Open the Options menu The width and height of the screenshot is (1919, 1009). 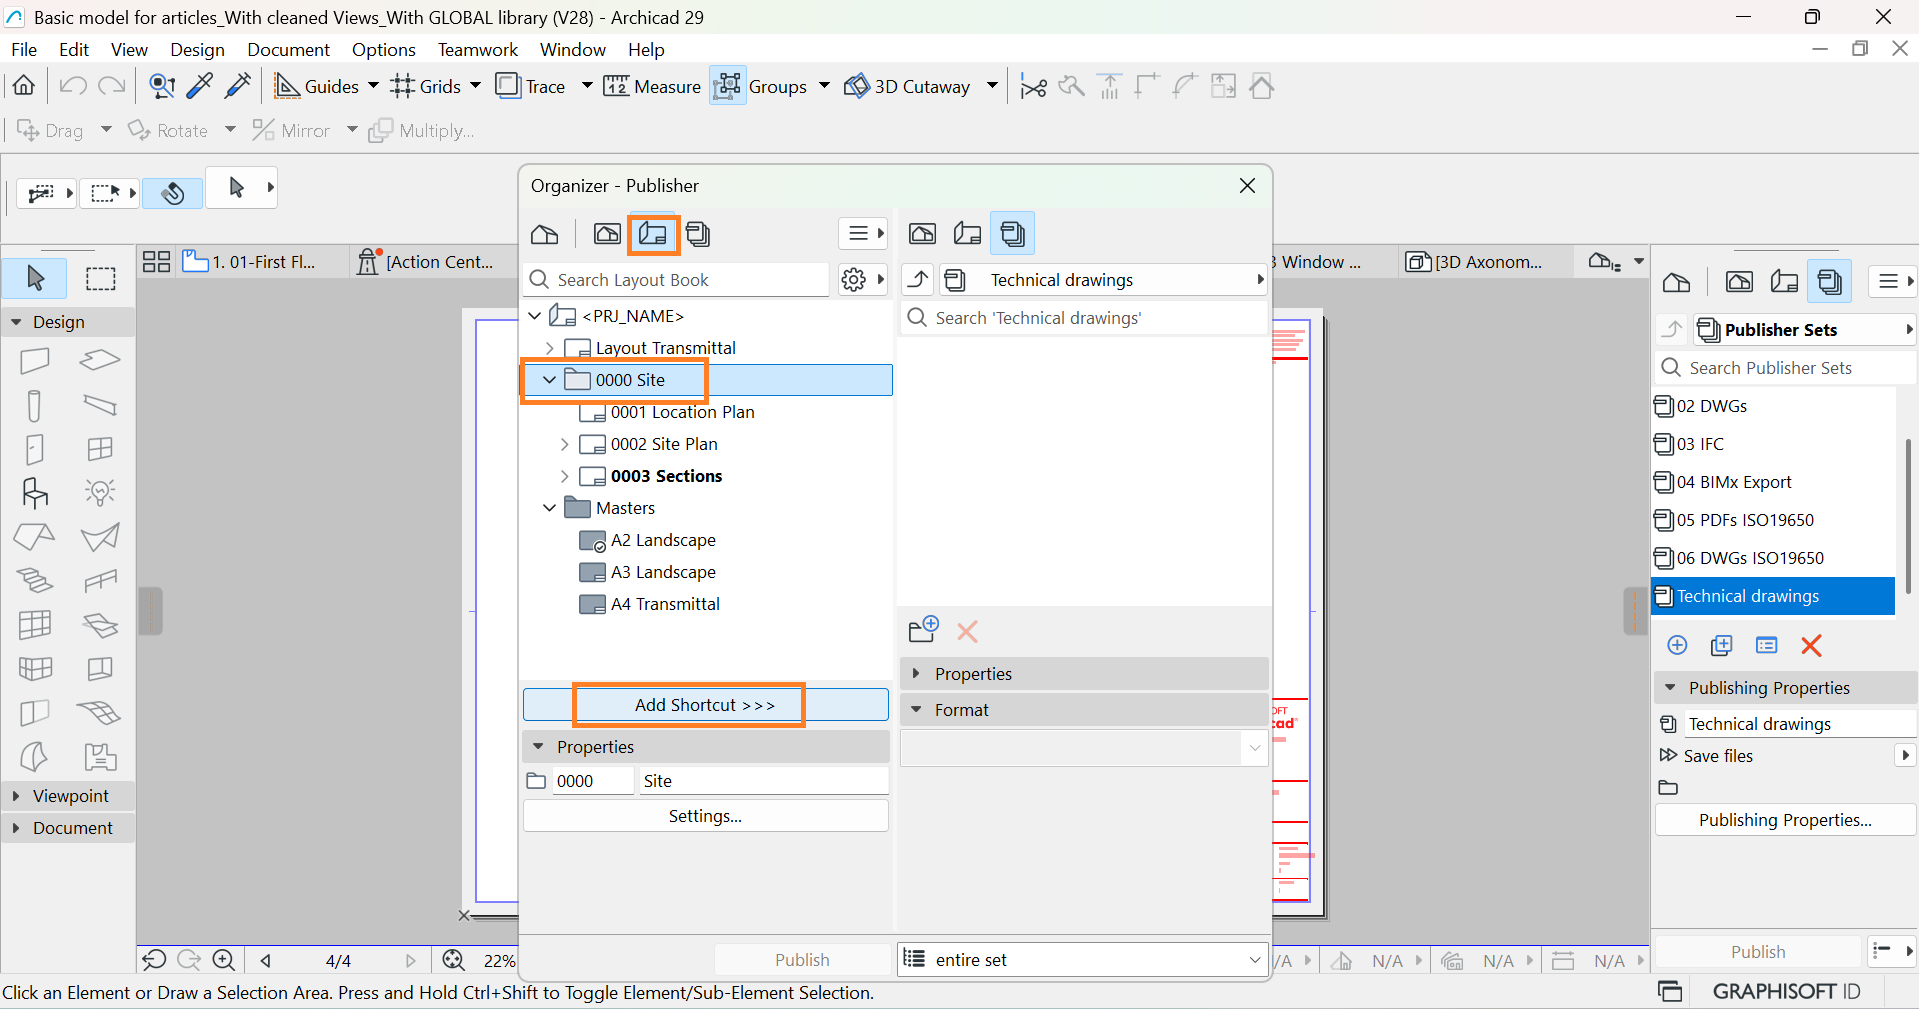pos(383,49)
